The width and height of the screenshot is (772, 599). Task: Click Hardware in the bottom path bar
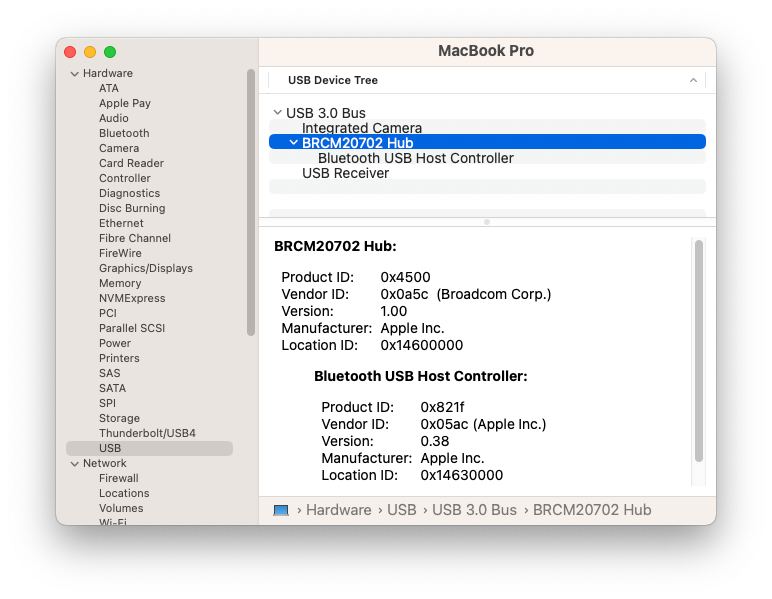point(339,510)
